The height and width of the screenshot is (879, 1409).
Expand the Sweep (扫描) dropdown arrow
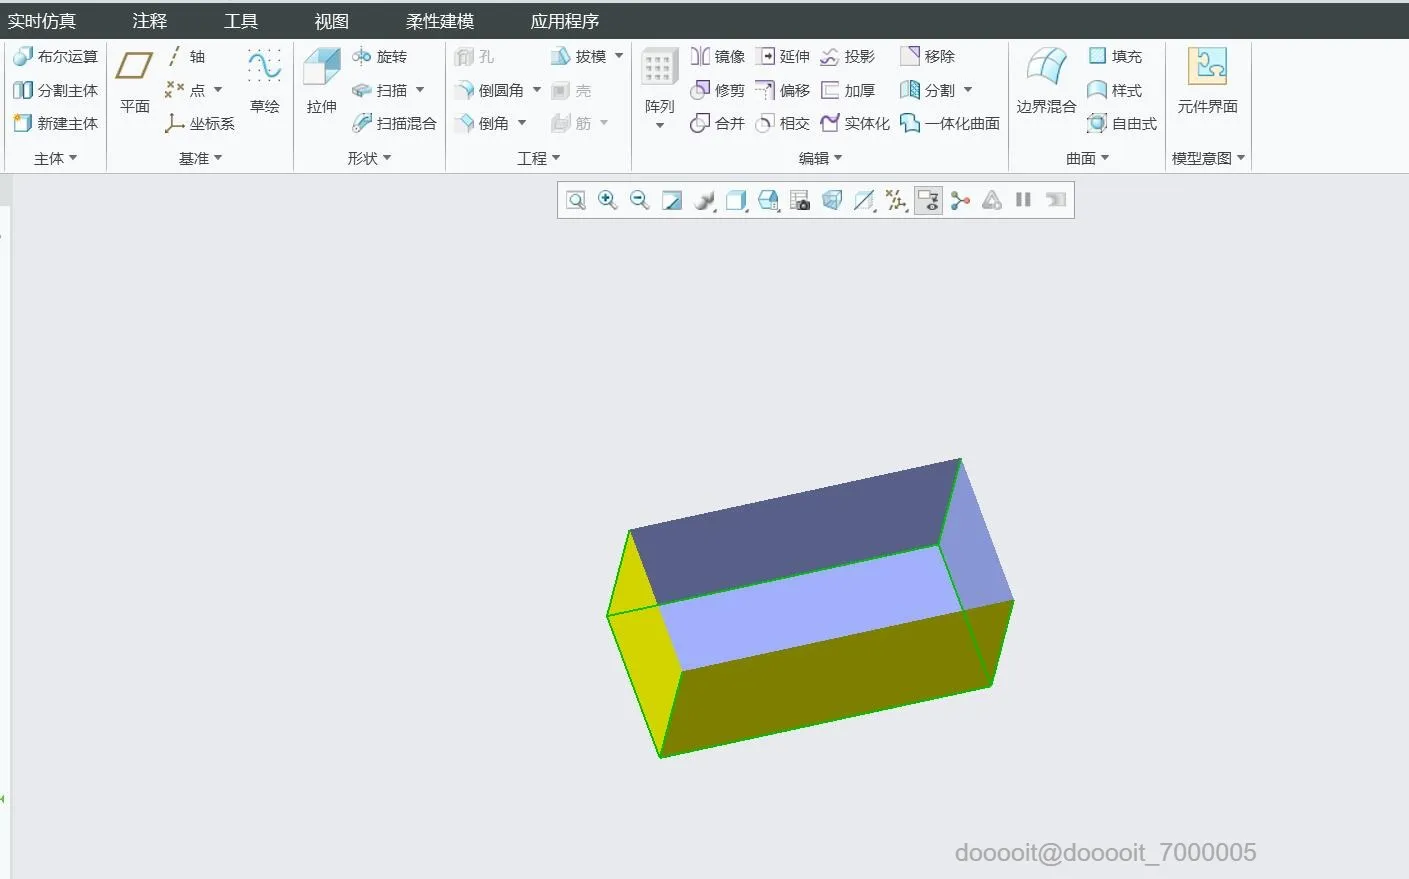(420, 90)
